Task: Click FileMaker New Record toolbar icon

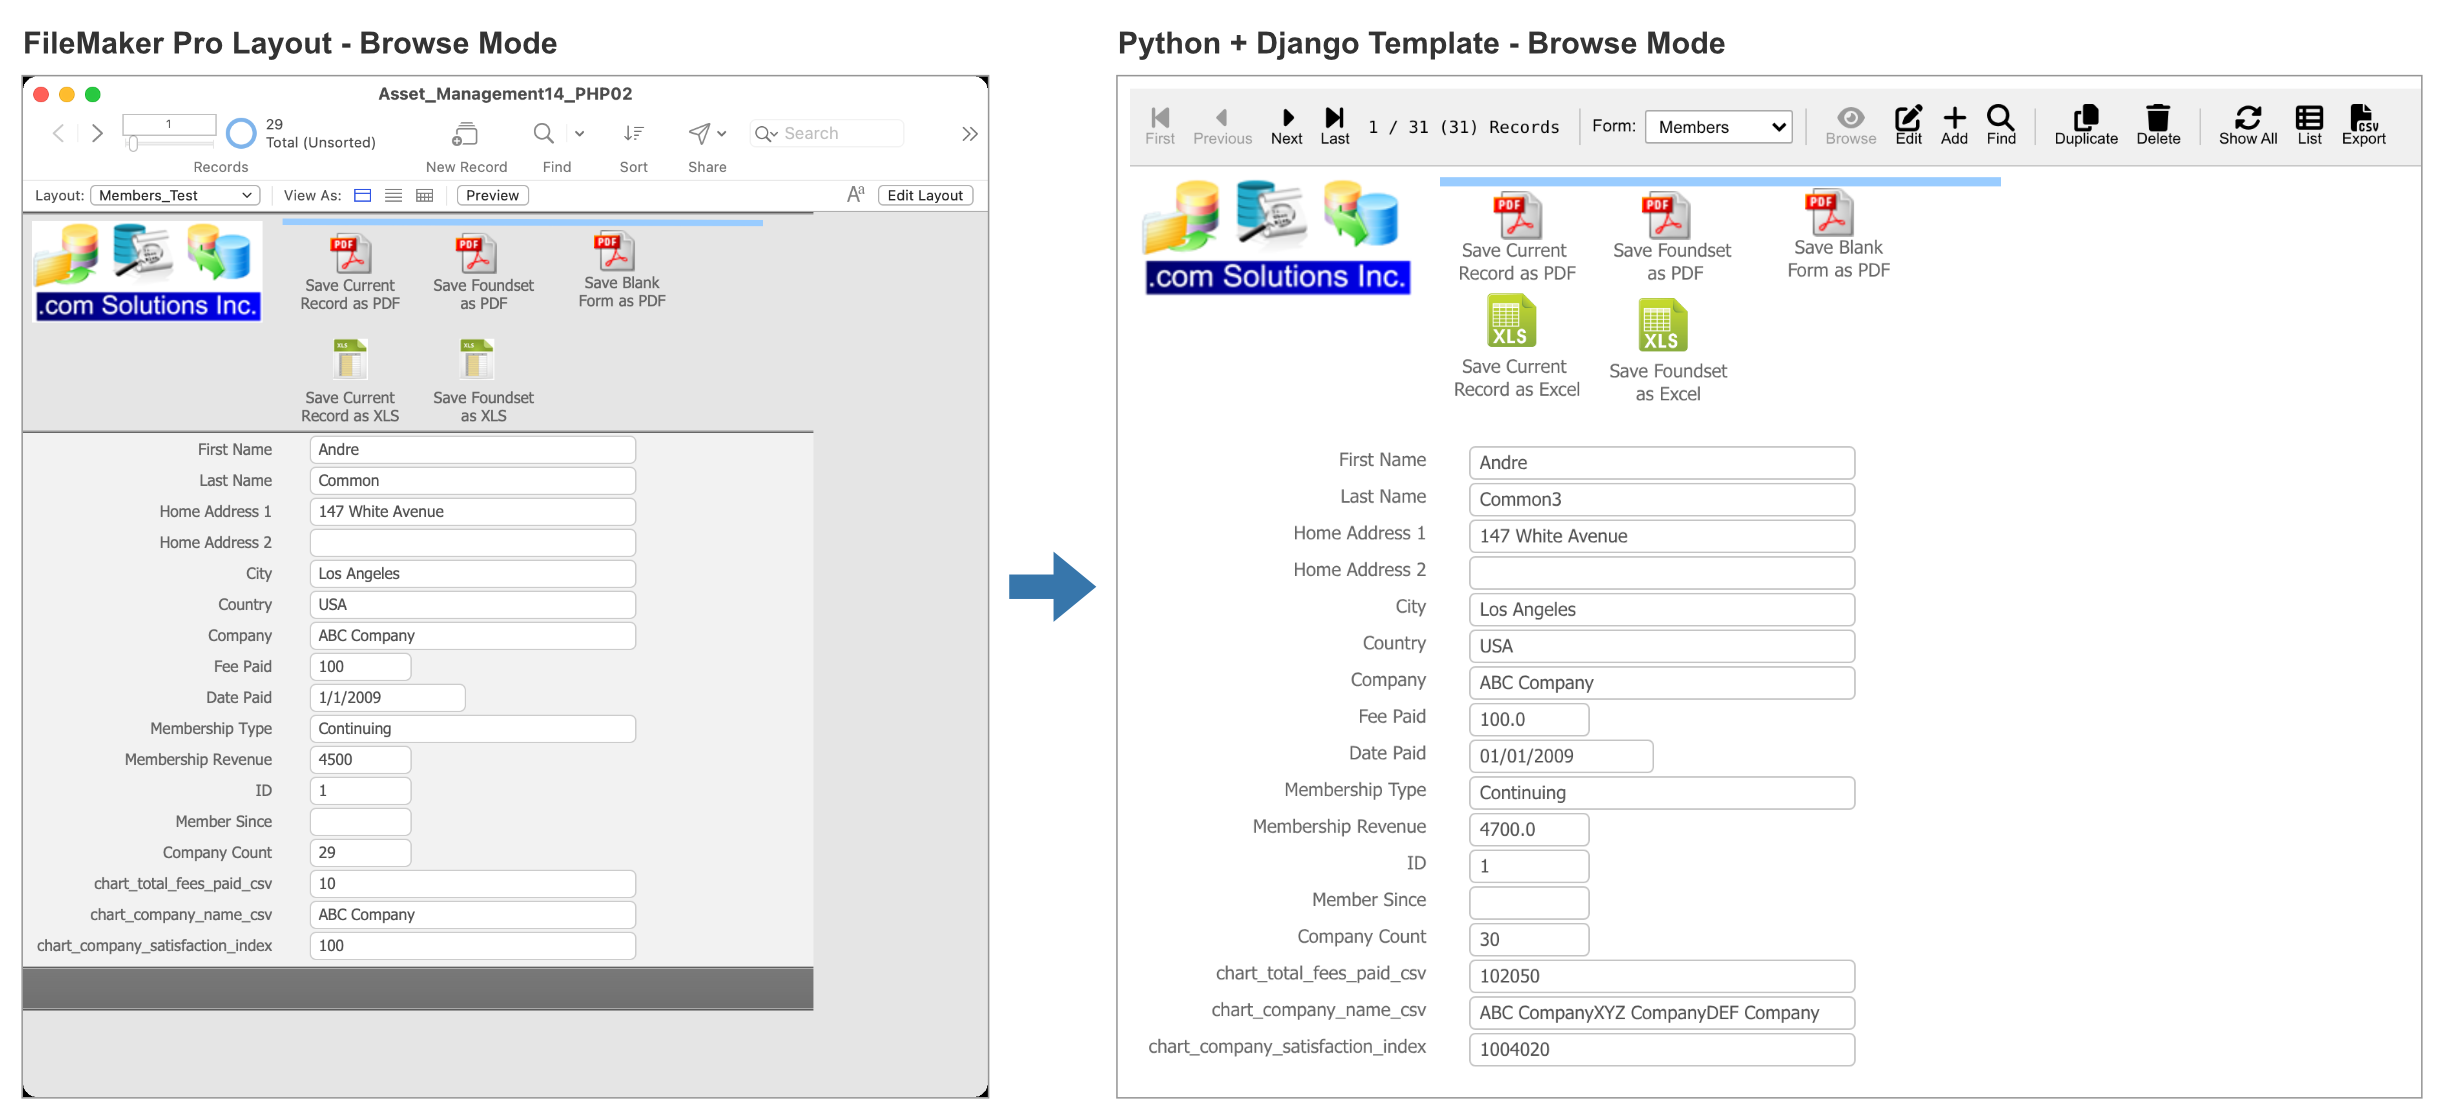Action: (x=465, y=133)
